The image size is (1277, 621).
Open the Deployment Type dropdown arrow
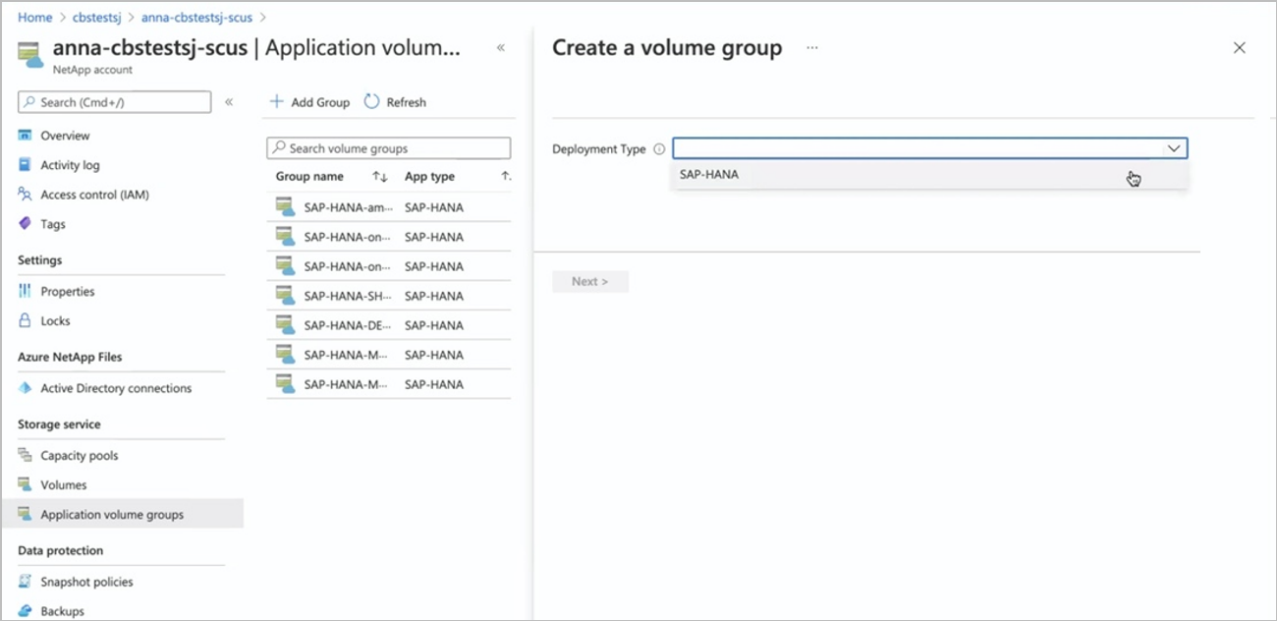click(1174, 149)
